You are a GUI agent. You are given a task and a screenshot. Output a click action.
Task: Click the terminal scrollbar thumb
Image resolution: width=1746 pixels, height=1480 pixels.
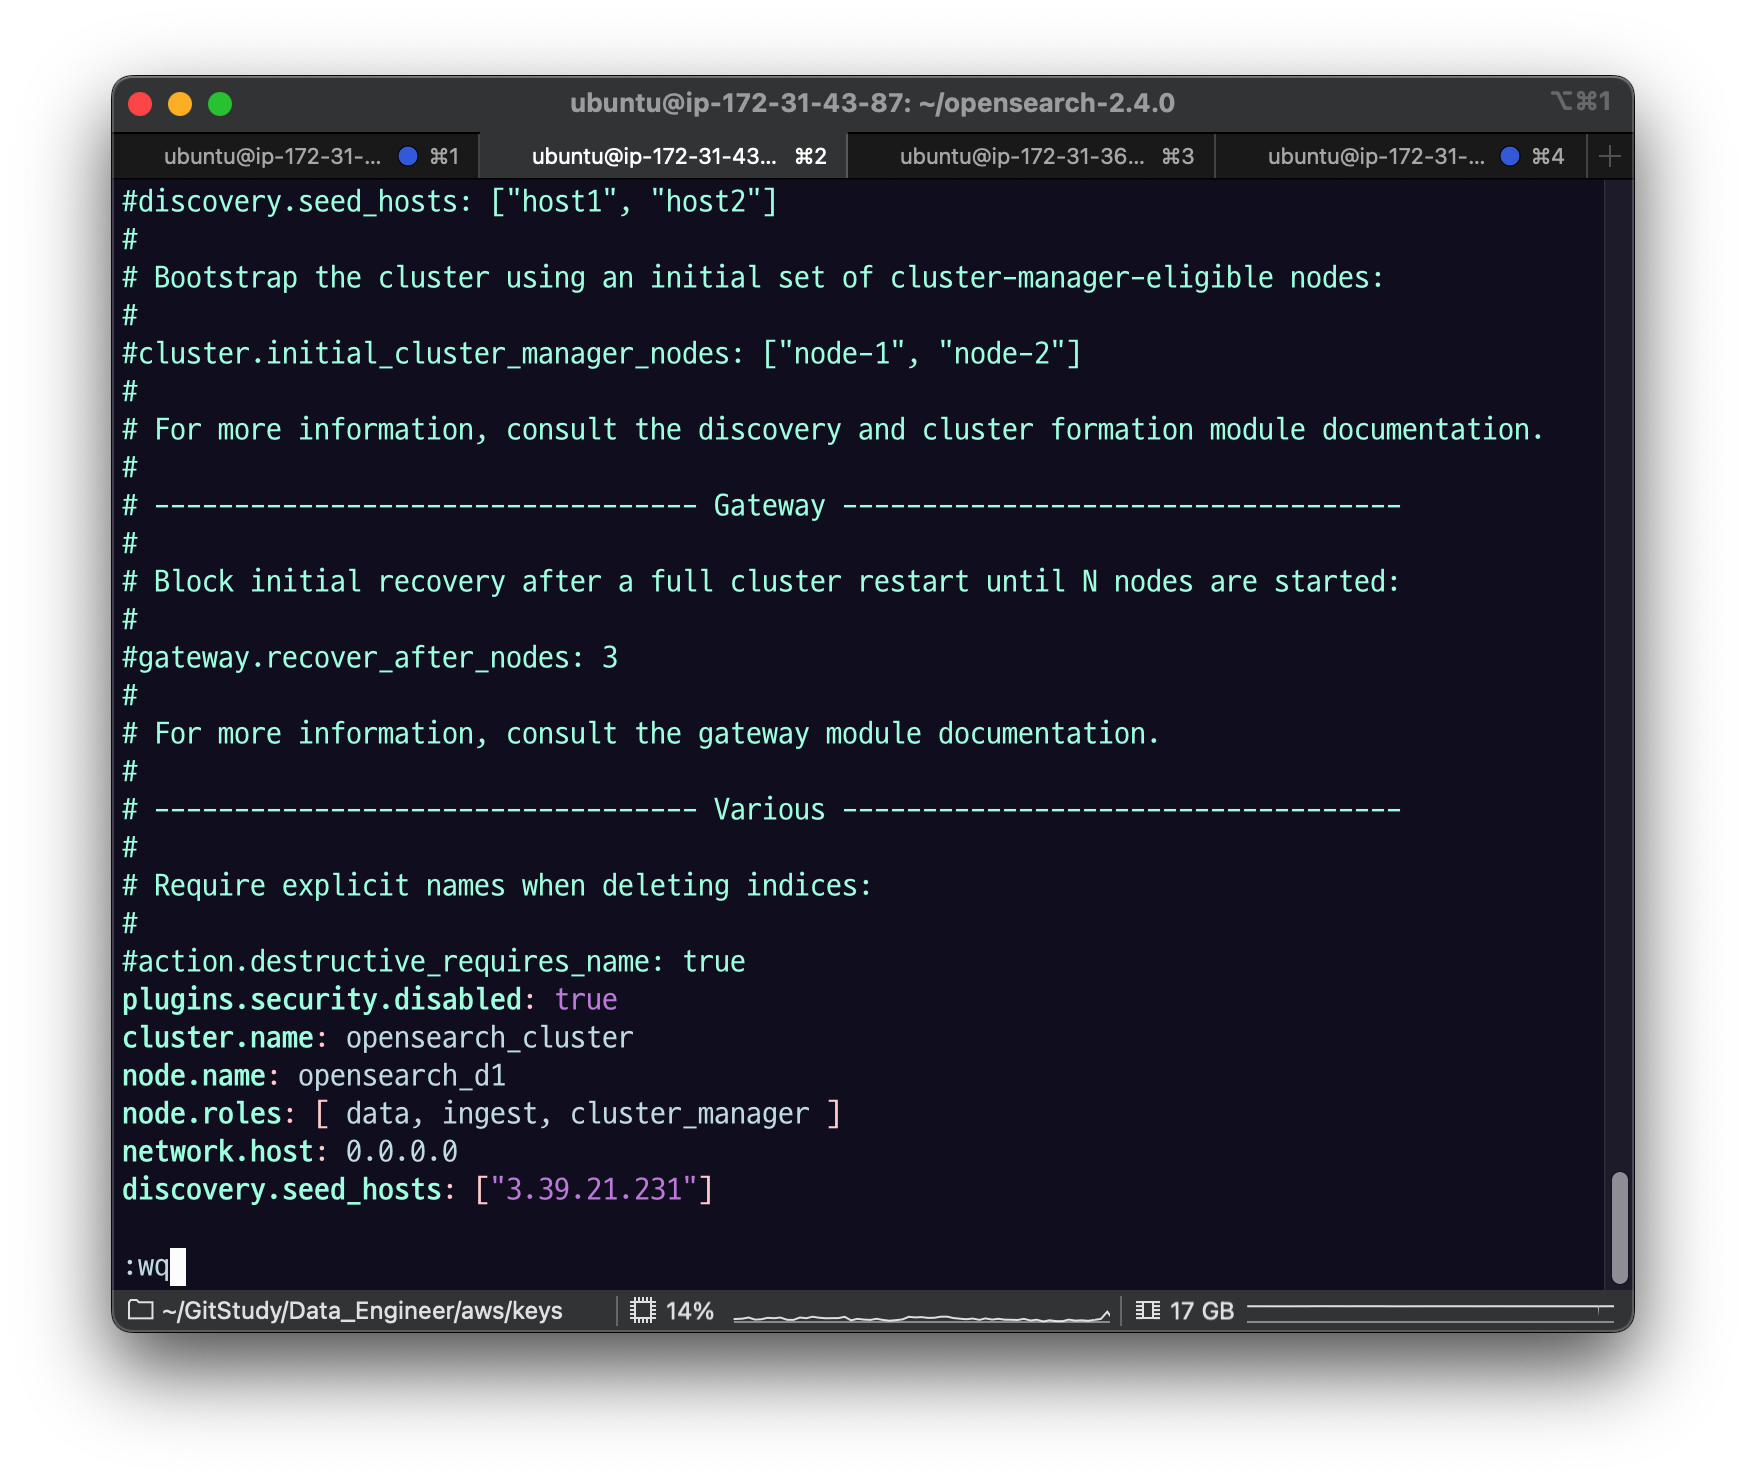pyautogui.click(x=1620, y=1228)
